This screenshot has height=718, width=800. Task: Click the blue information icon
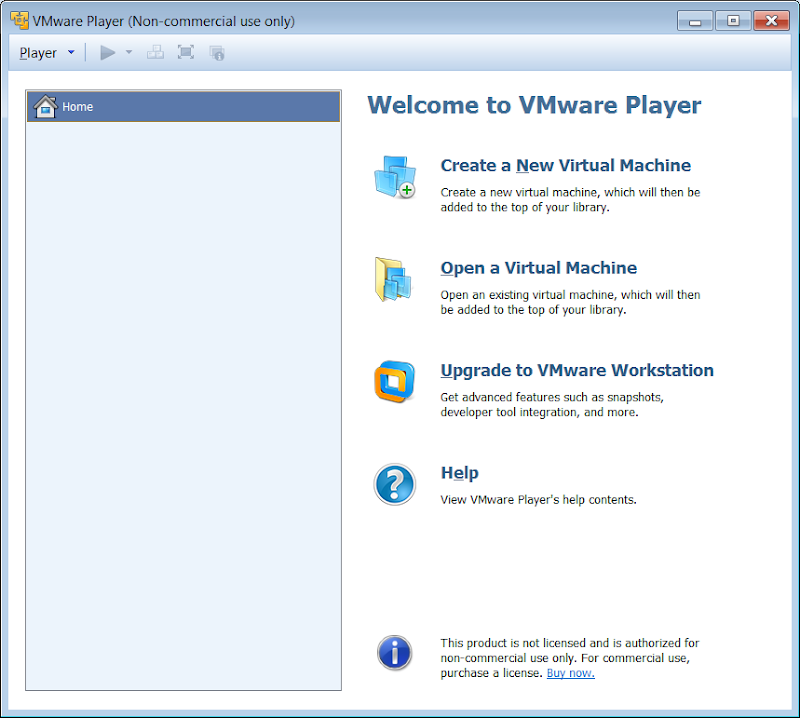pos(394,653)
